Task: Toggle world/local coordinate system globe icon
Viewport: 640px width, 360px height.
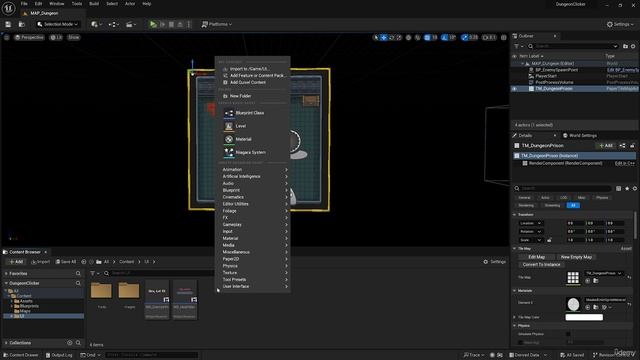Action: (x=408, y=38)
